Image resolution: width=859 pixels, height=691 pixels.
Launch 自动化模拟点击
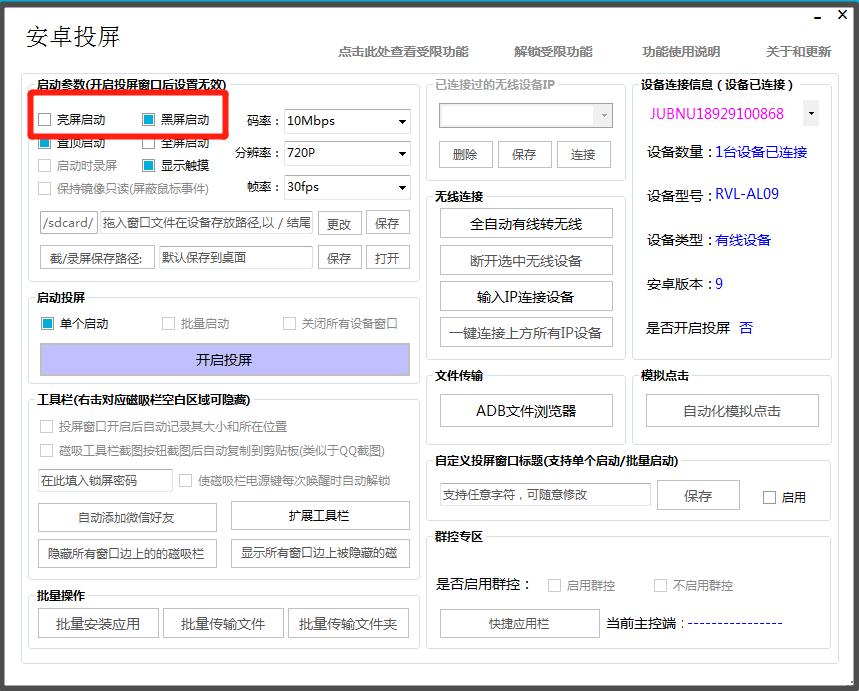tap(732, 412)
